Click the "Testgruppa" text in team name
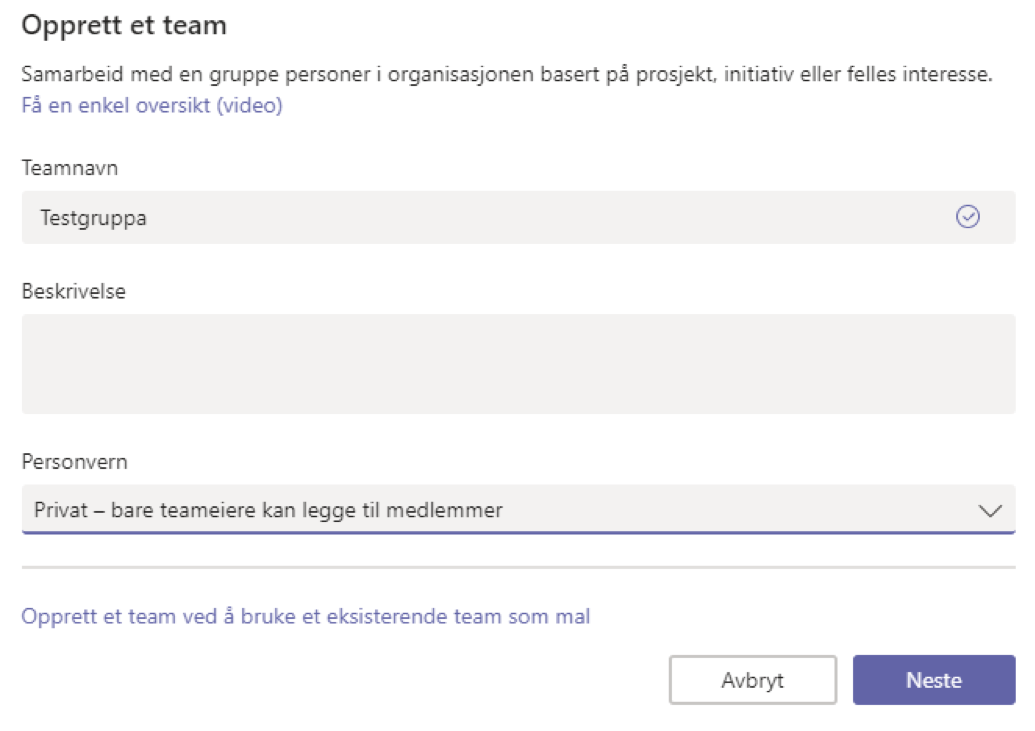The image size is (1035, 731). (x=93, y=217)
